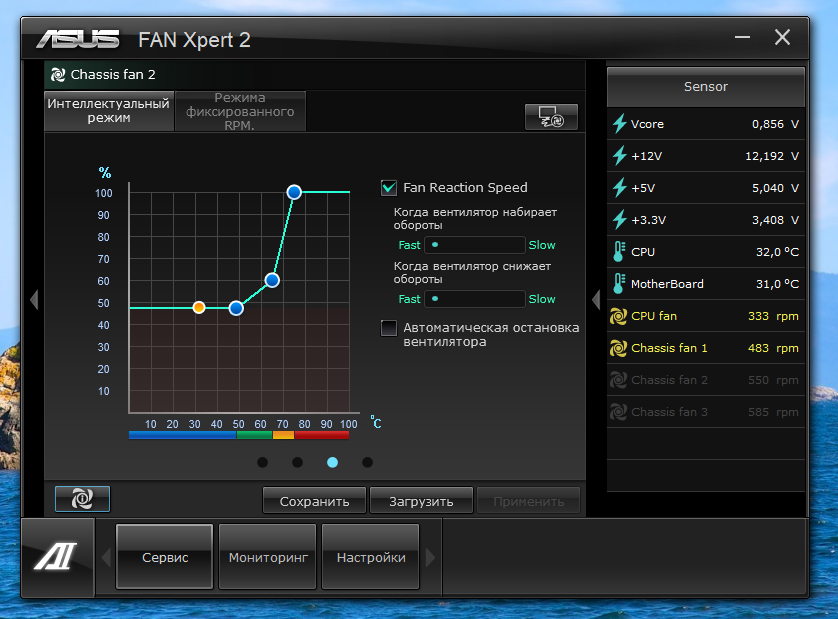
Task: Click the Загрузить button
Action: 421,501
